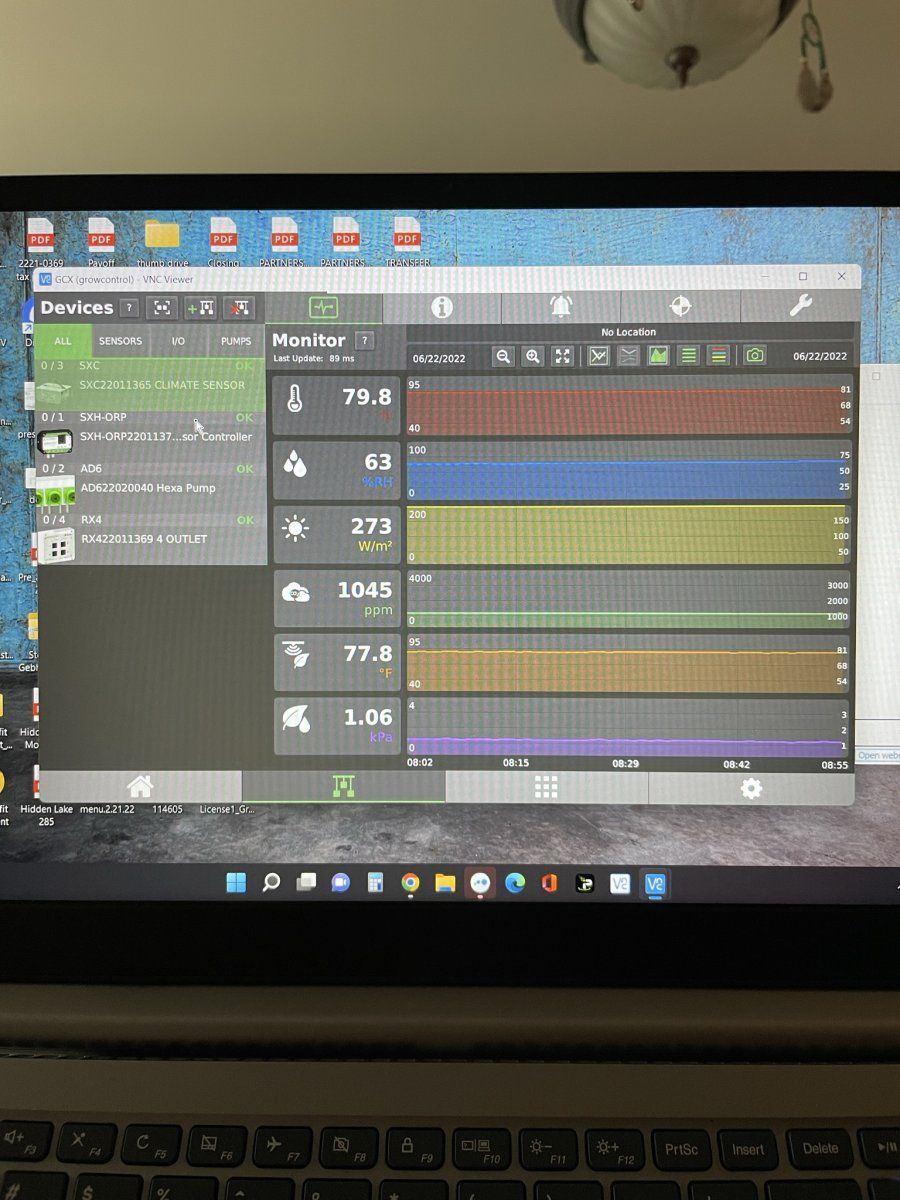This screenshot has height=1200, width=900.
Task: Click the remove device red X icon
Action: click(238, 308)
